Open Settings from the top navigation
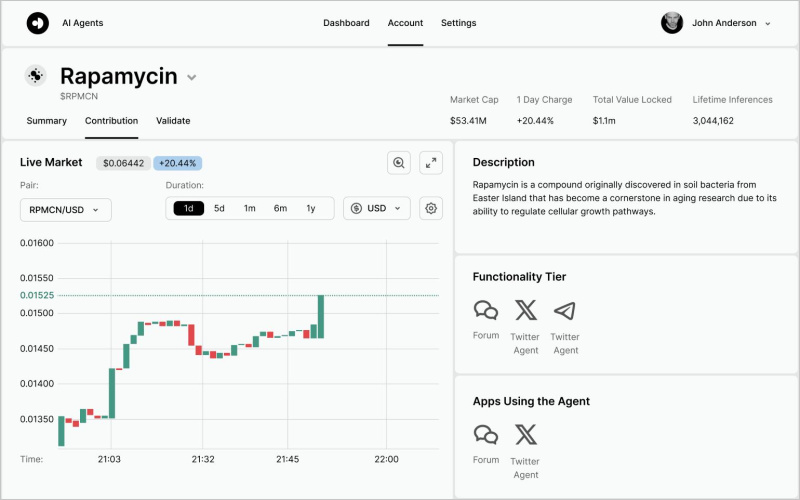The image size is (800, 500). point(458,23)
